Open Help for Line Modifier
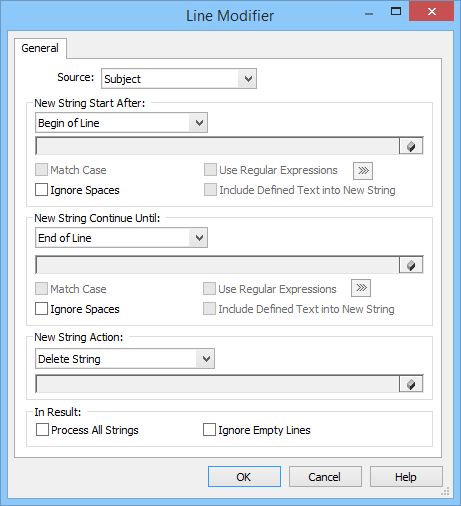This screenshot has width=461, height=506. point(406,477)
